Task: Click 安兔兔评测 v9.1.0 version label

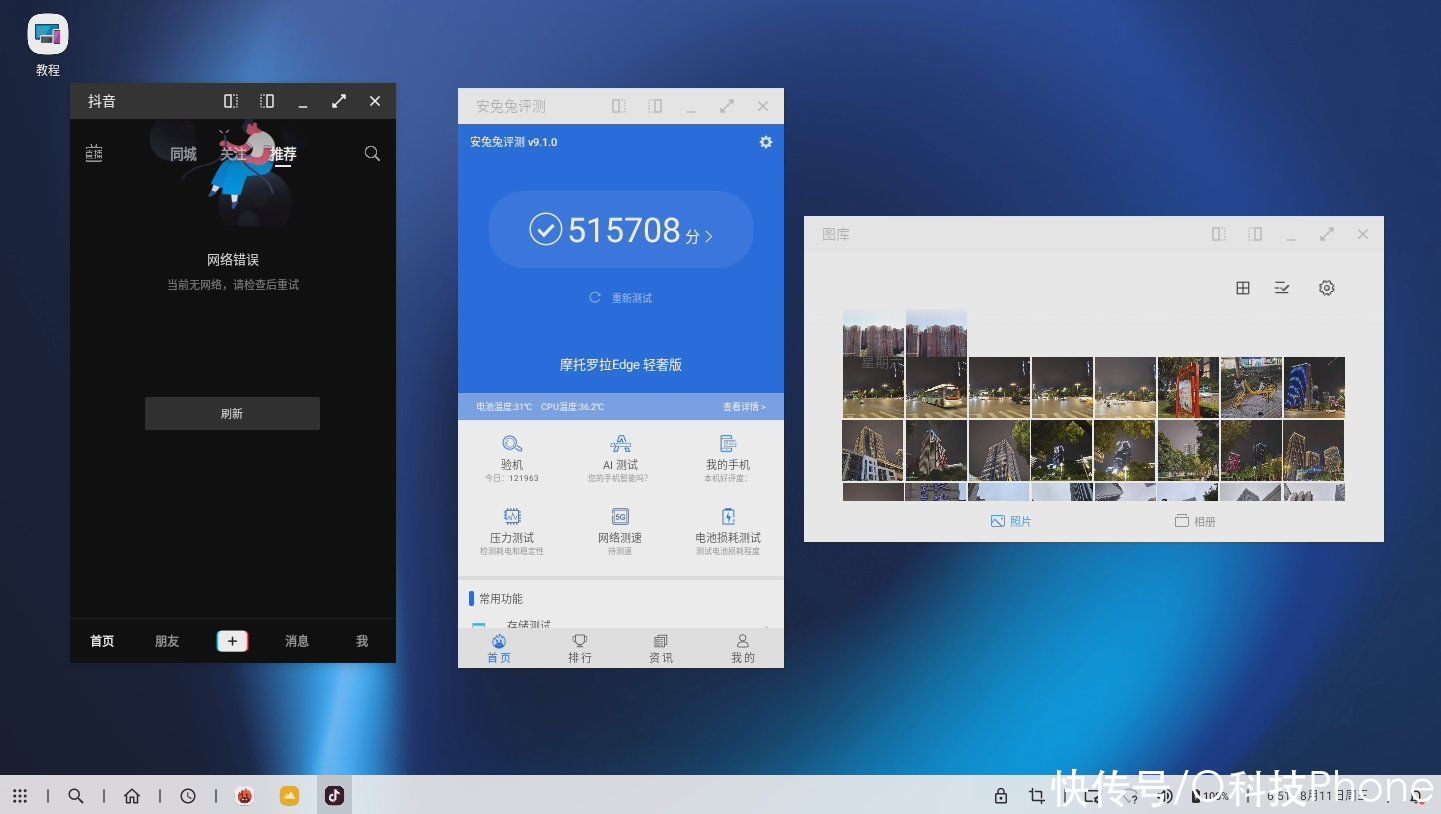Action: [x=514, y=142]
